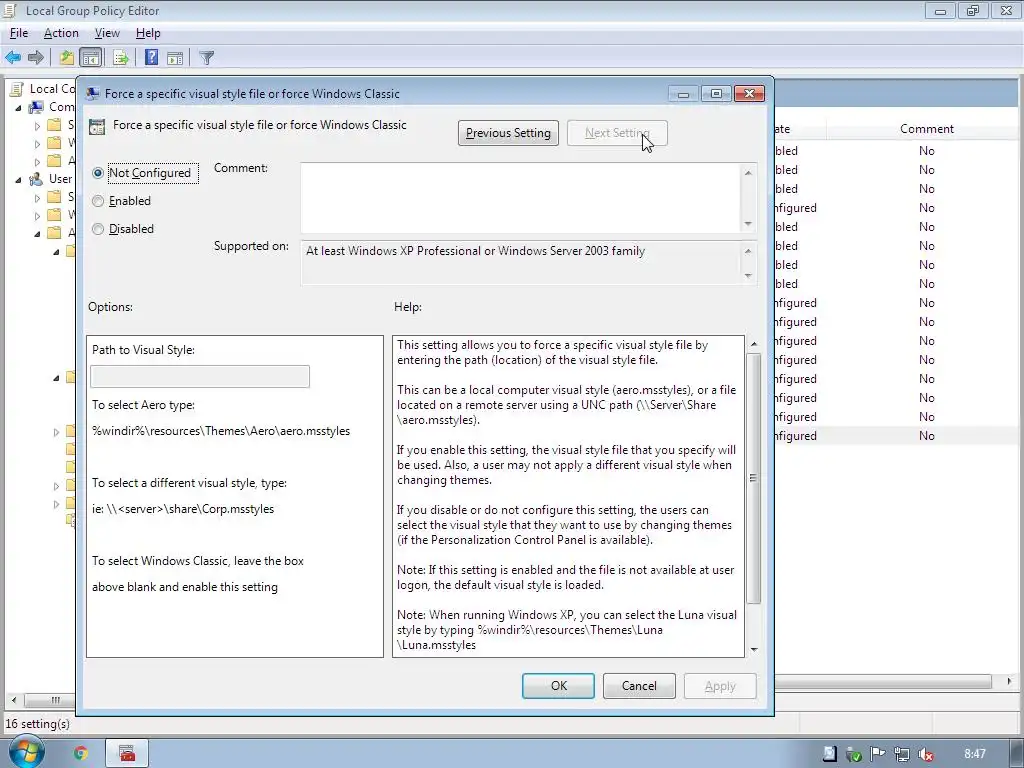This screenshot has width=1024, height=768.
Task: Click 'No' comment in highlighted list row
Action: [927, 436]
